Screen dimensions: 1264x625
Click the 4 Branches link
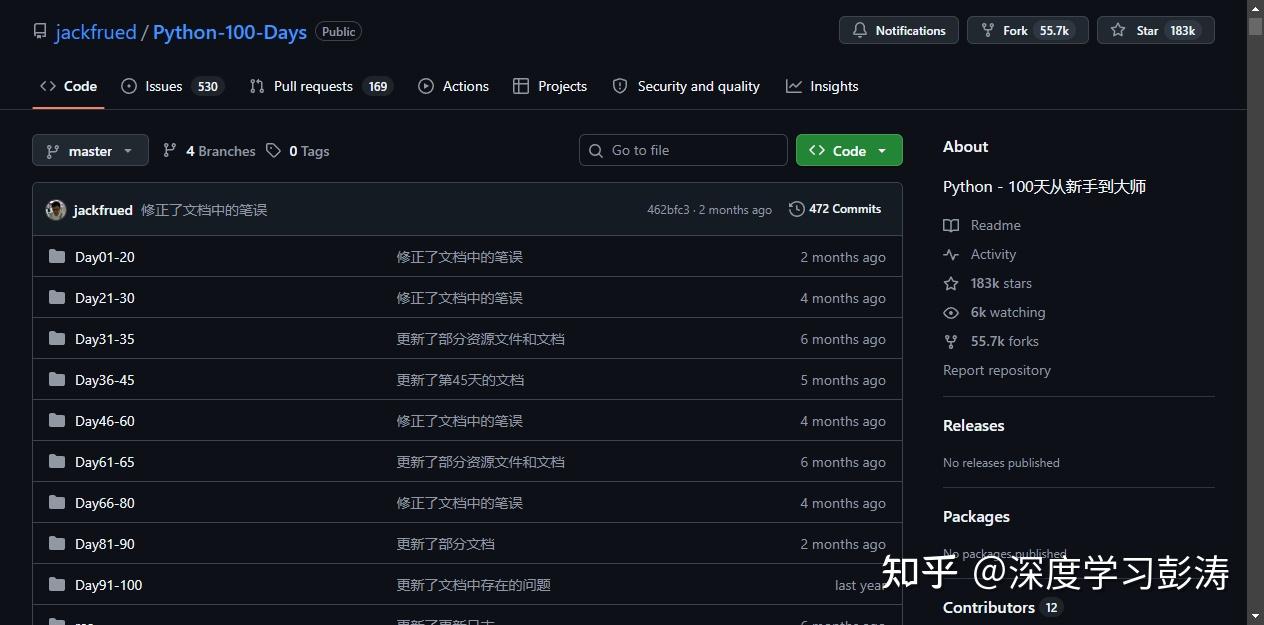[209, 151]
